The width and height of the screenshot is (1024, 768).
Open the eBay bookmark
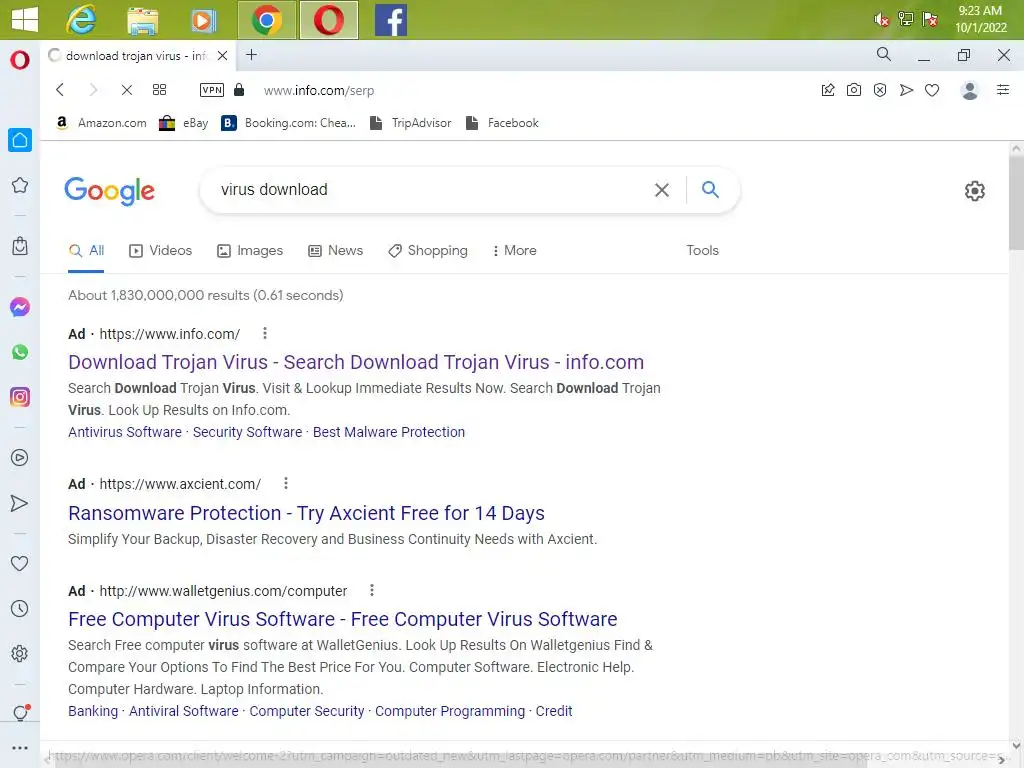[x=184, y=123]
